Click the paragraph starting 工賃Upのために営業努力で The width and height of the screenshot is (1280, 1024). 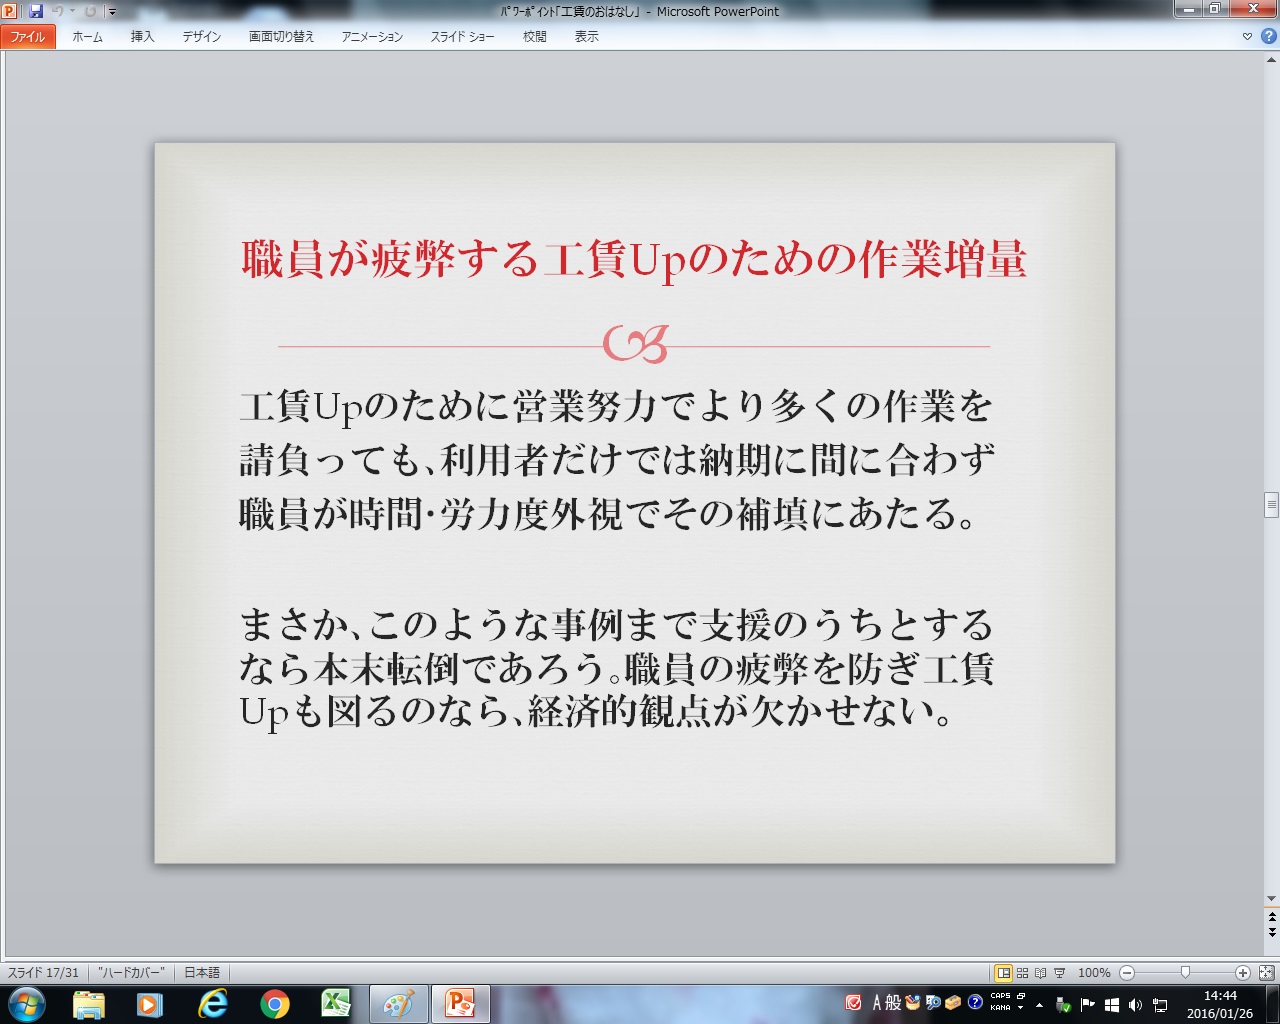(617, 459)
